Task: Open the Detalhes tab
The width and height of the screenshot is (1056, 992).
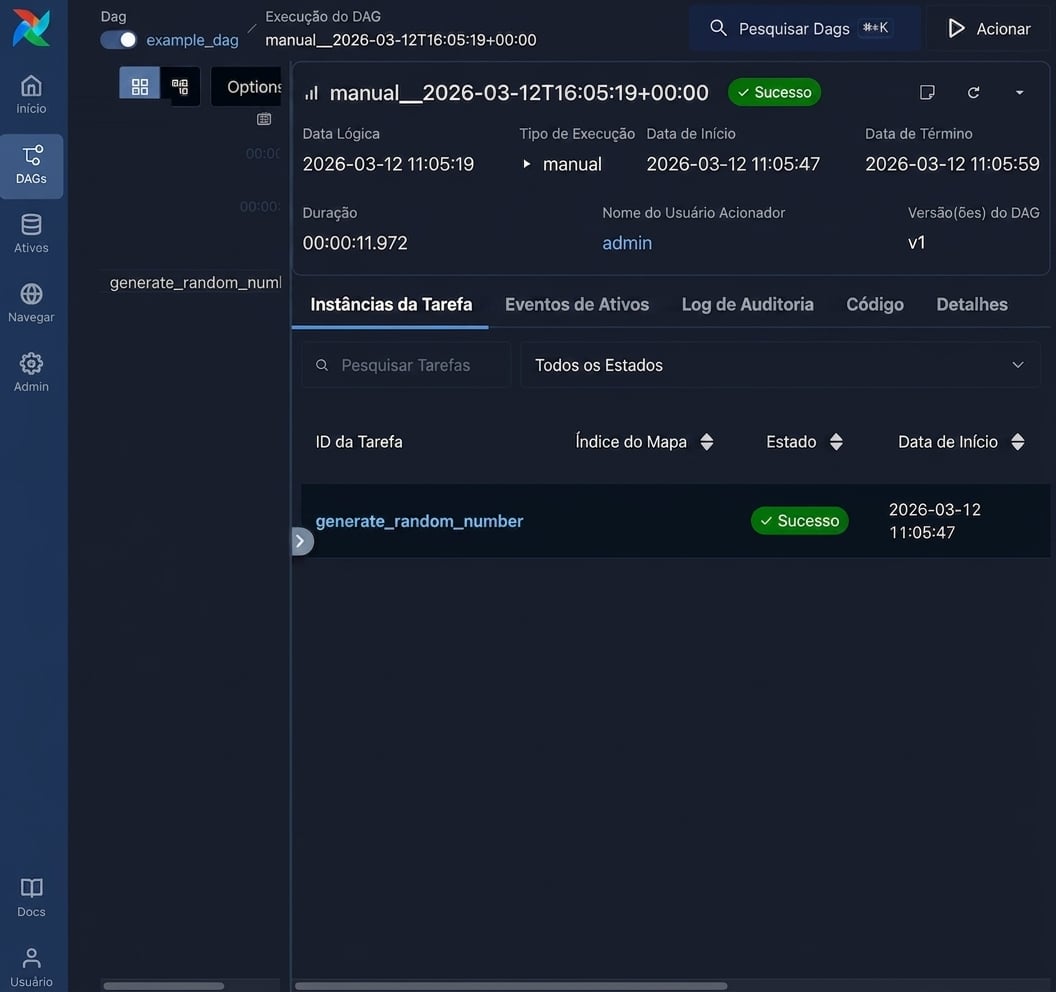Action: [x=971, y=304]
